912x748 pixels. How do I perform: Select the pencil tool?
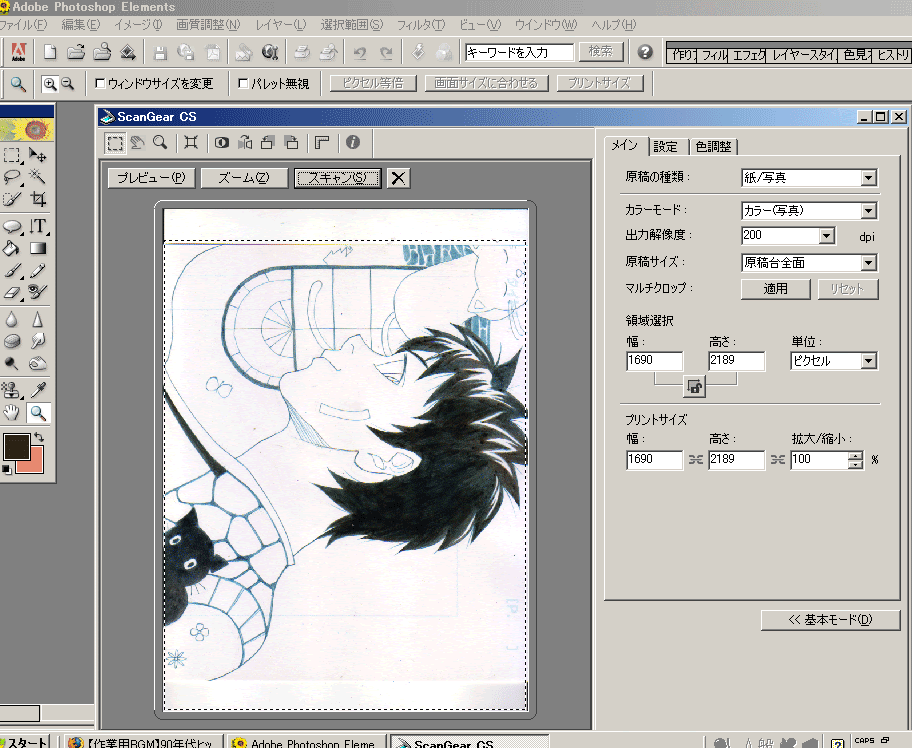38,270
